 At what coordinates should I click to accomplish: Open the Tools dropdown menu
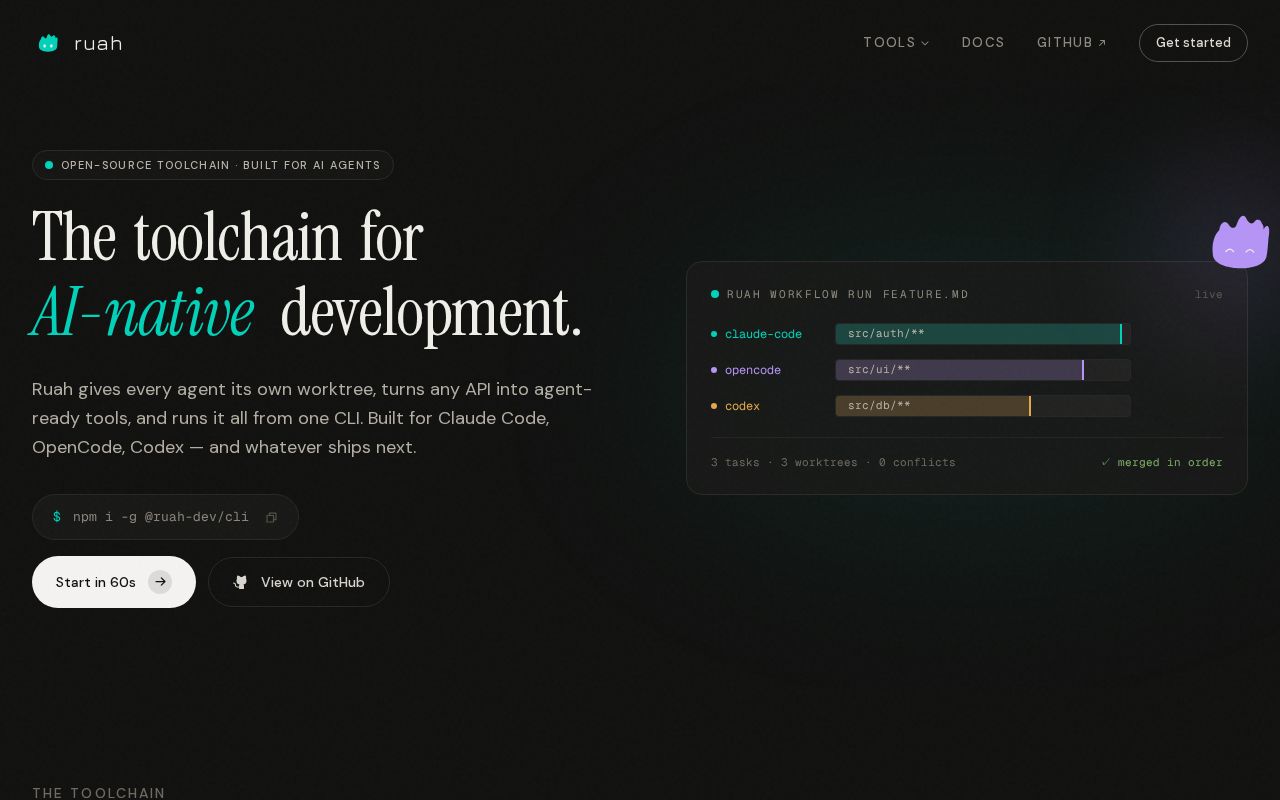coord(896,43)
